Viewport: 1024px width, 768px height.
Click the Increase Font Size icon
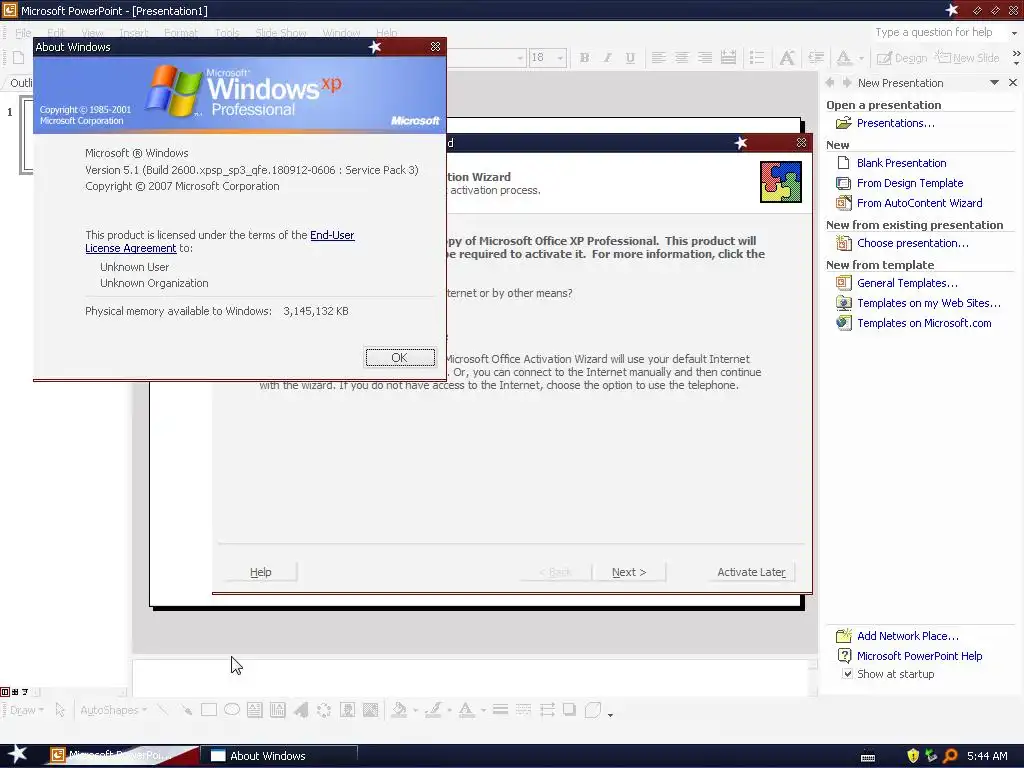pos(787,58)
